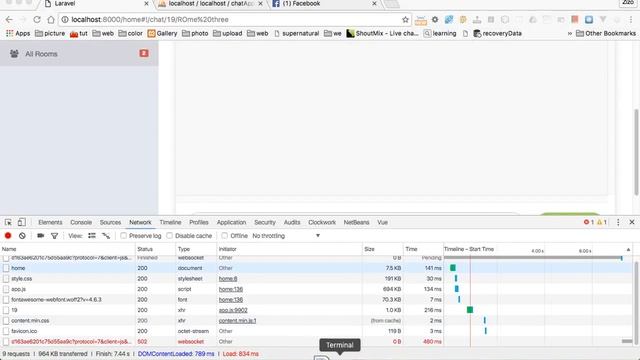This screenshot has width=640, height=360.
Task: Enable Preserve log checkbox
Action: 123,236
